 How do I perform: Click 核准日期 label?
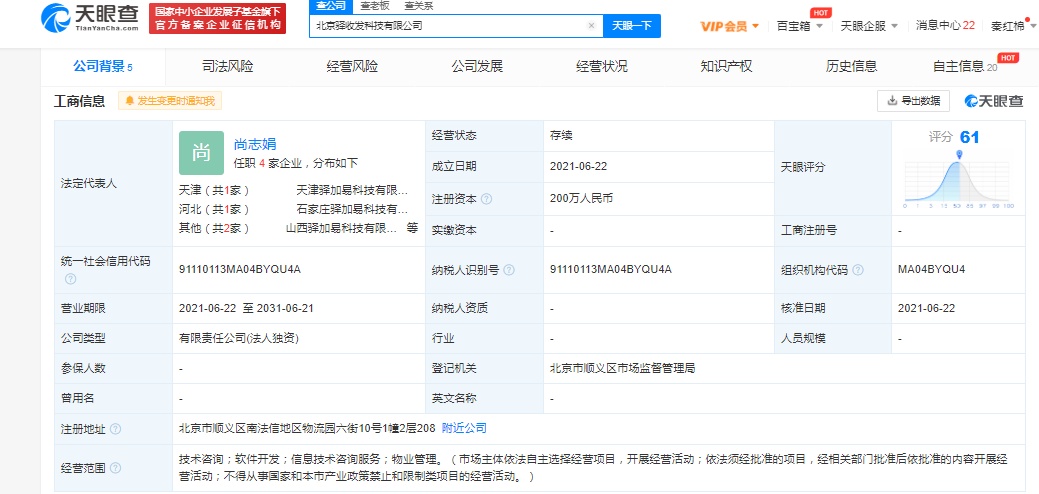tap(804, 308)
